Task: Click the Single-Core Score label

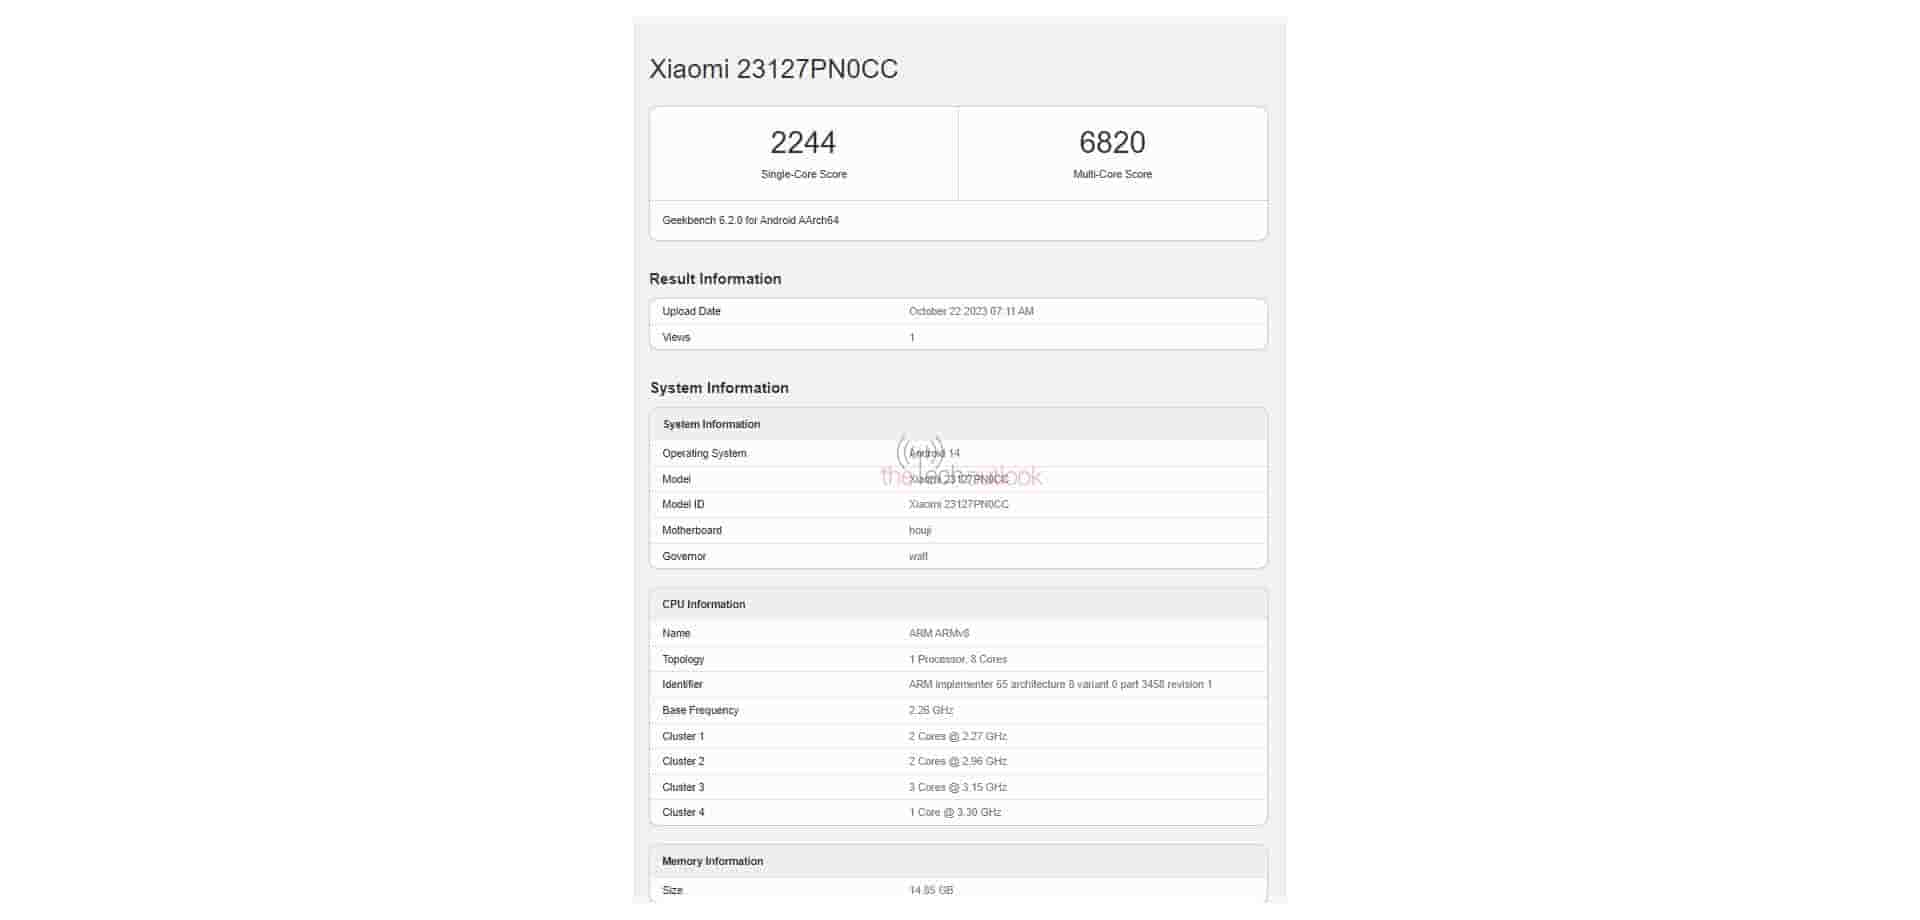Action: pyautogui.click(x=803, y=175)
